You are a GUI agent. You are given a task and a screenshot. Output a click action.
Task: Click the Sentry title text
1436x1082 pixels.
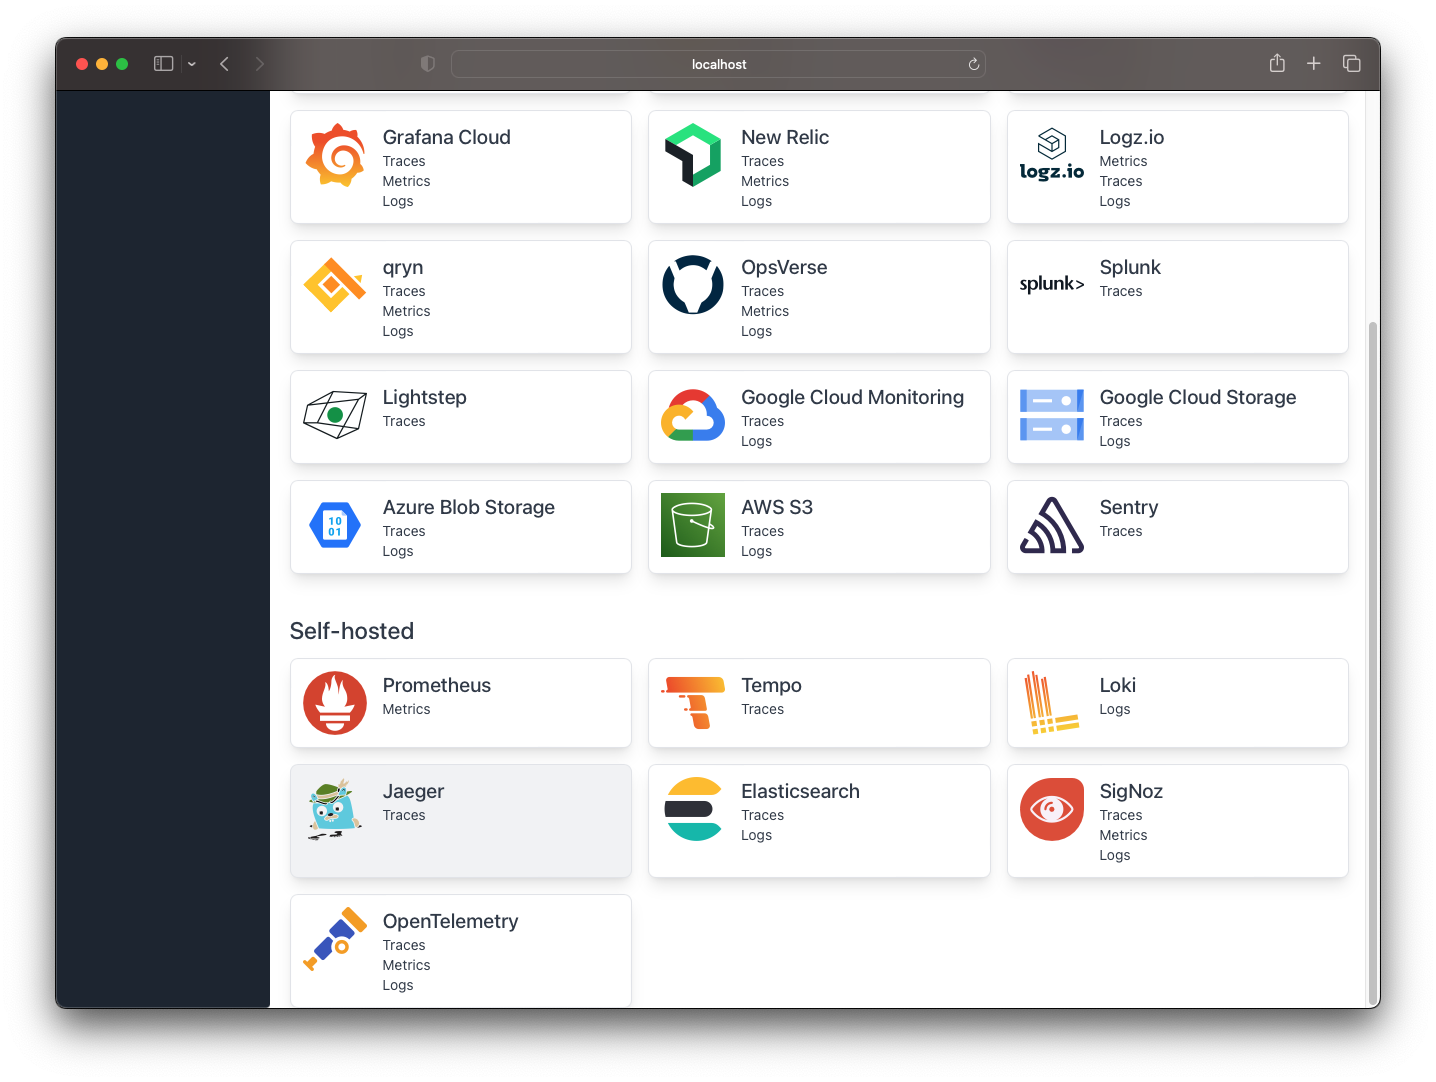click(x=1129, y=507)
